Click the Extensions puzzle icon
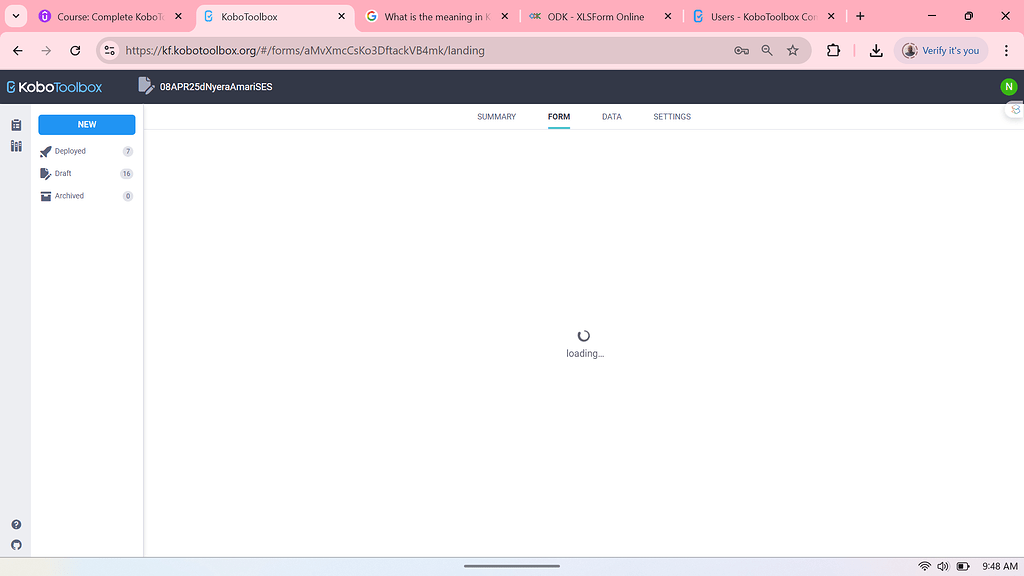The width and height of the screenshot is (1024, 576). tap(833, 50)
